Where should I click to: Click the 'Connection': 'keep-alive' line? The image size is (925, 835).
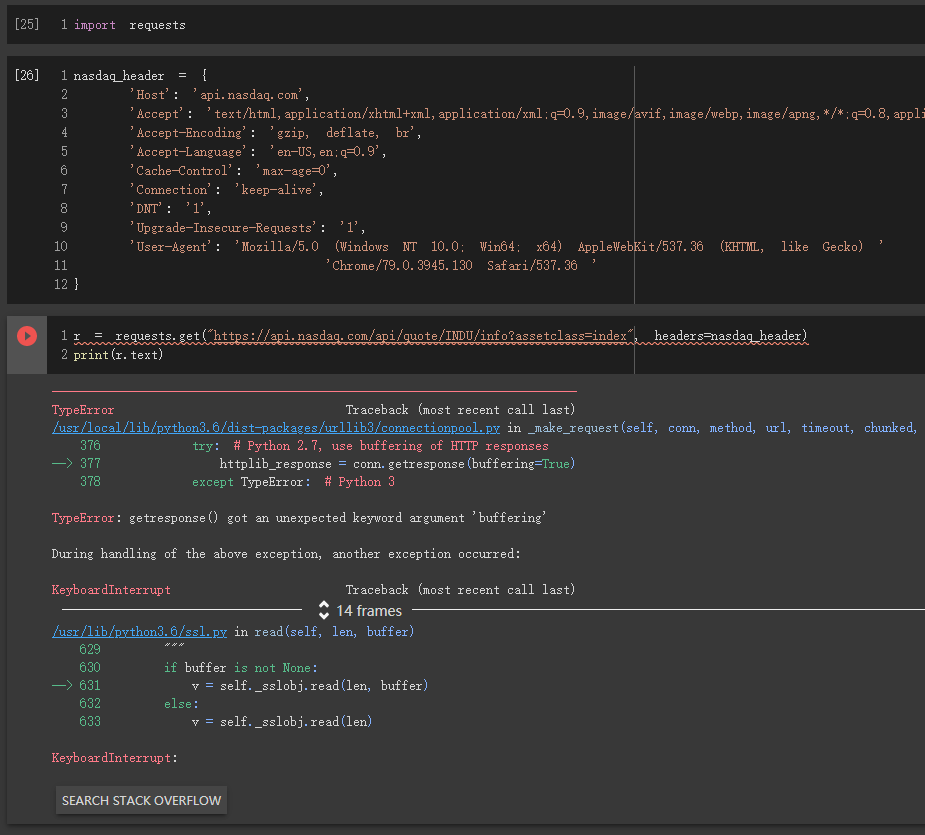tap(226, 189)
